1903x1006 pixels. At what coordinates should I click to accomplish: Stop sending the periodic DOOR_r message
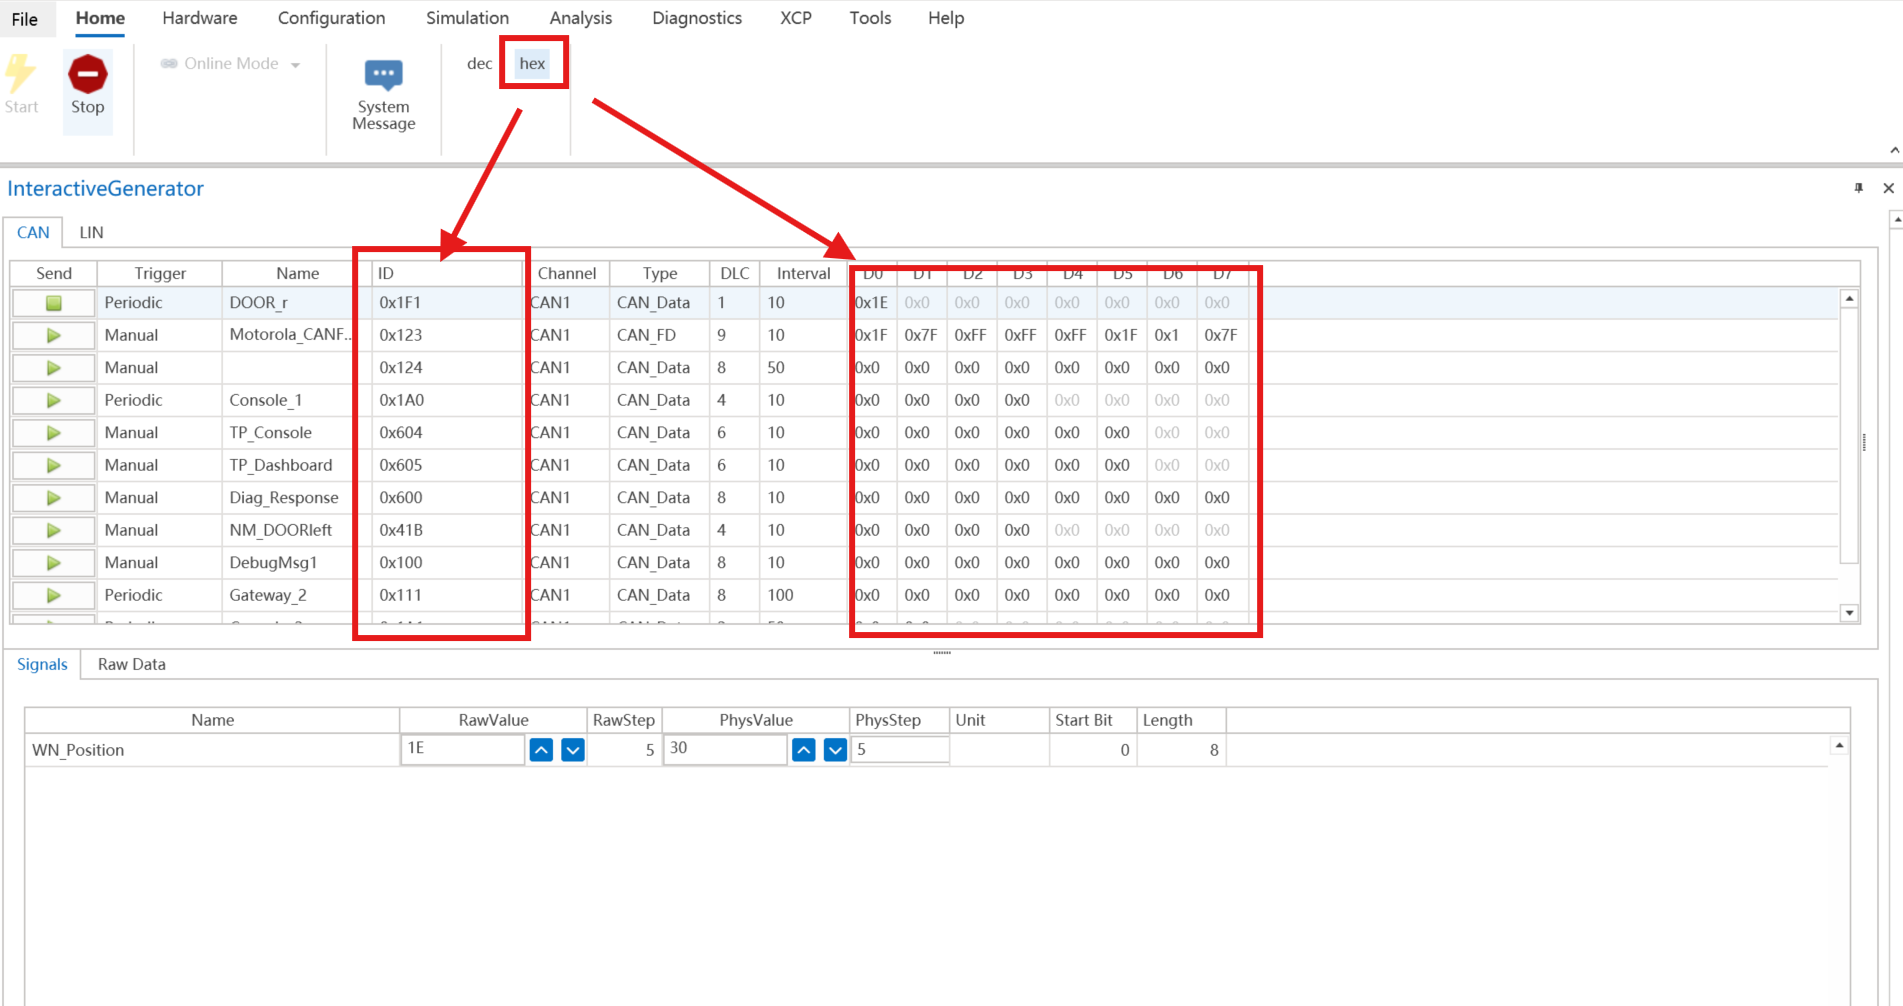pos(54,303)
